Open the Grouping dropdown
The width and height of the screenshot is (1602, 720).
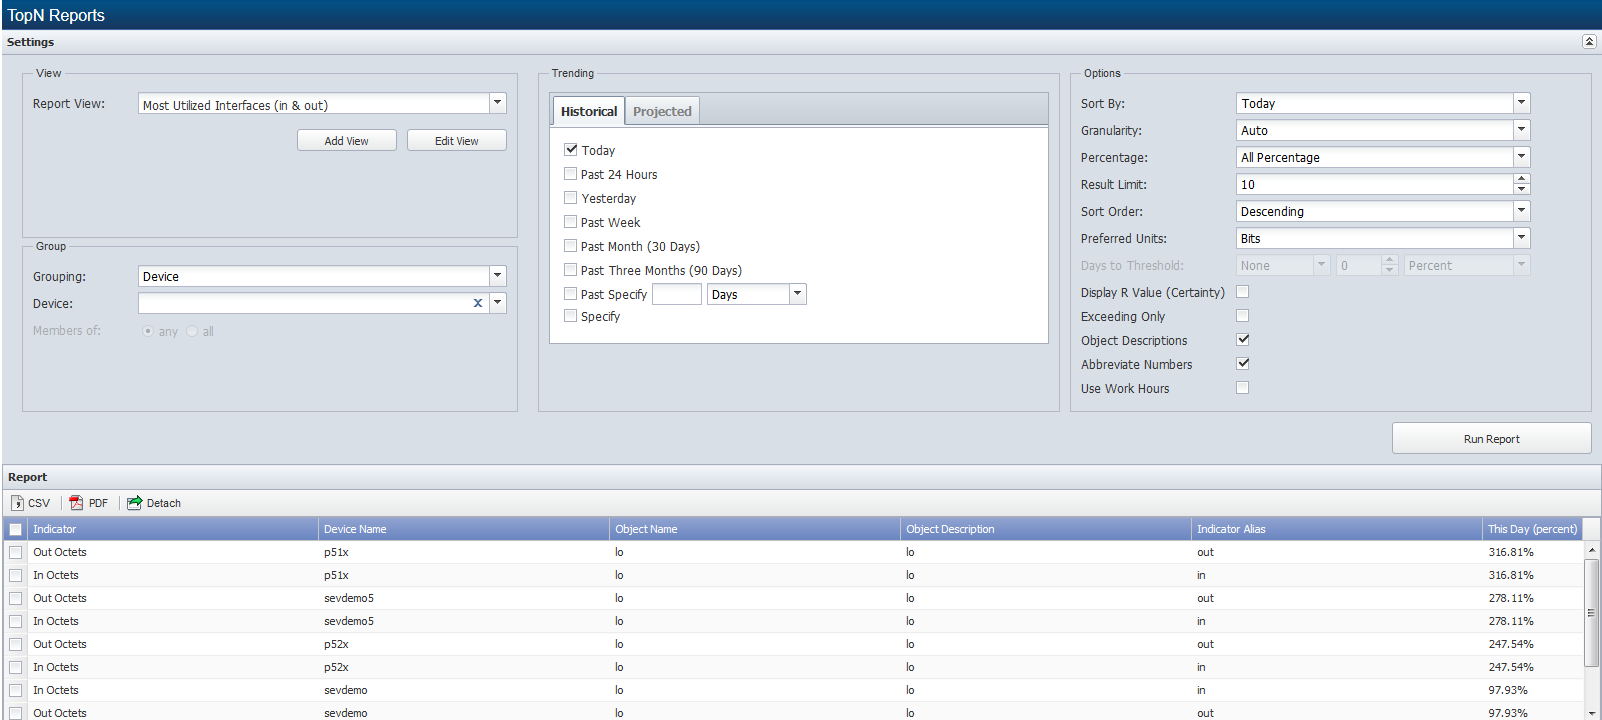click(x=498, y=276)
